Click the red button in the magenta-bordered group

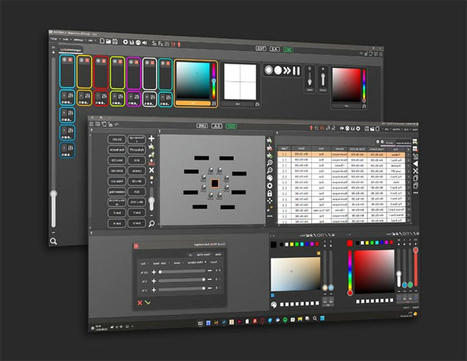tap(137, 62)
